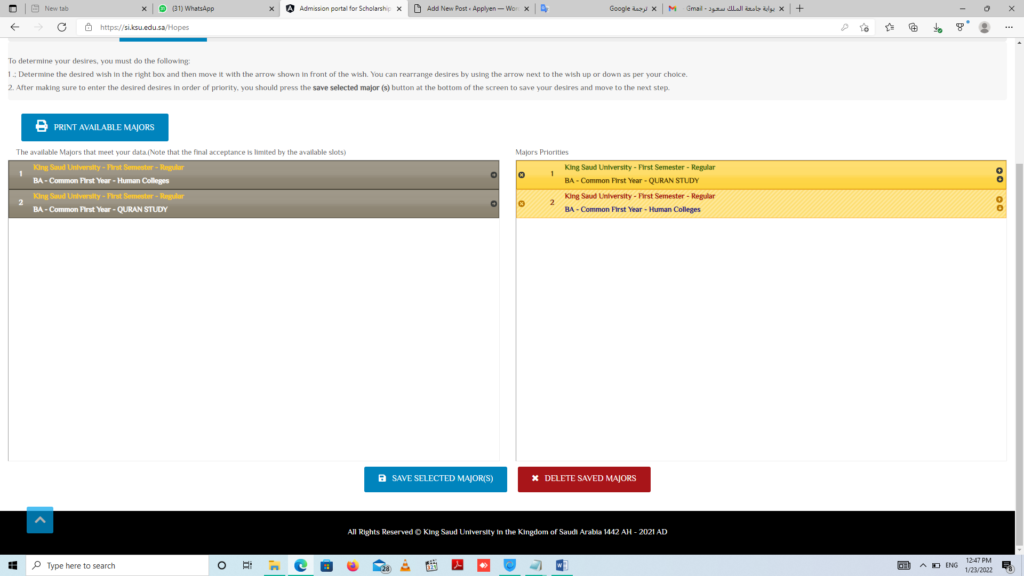Click Print Available Majors button
Image resolution: width=1024 pixels, height=576 pixels.
point(95,127)
